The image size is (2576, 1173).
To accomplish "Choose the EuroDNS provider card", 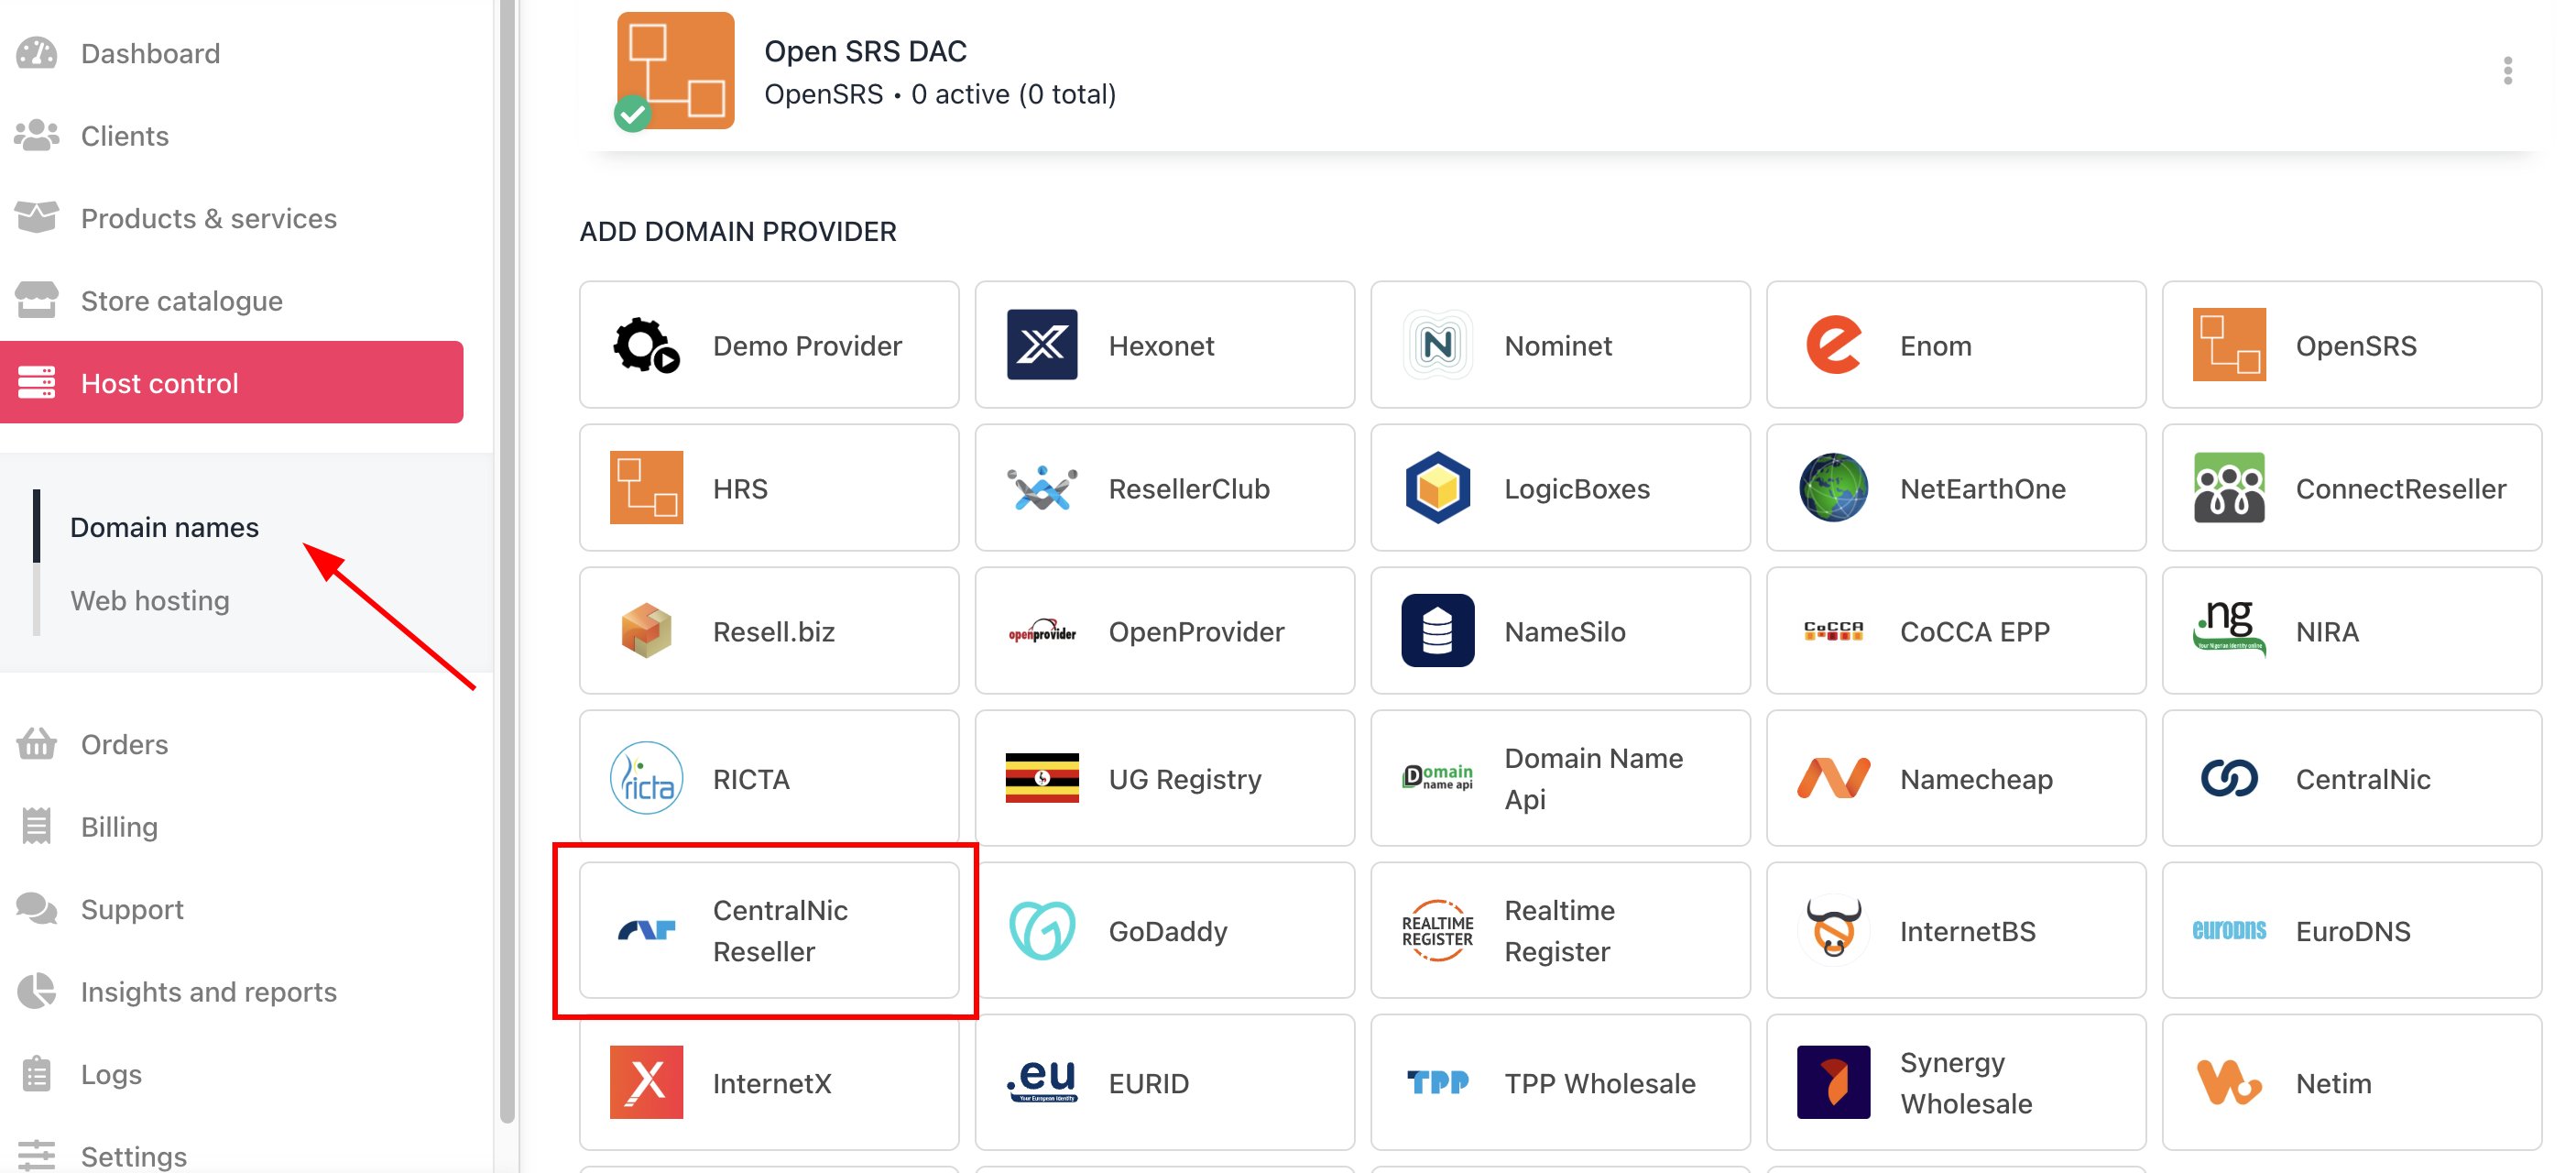I will coord(2351,931).
